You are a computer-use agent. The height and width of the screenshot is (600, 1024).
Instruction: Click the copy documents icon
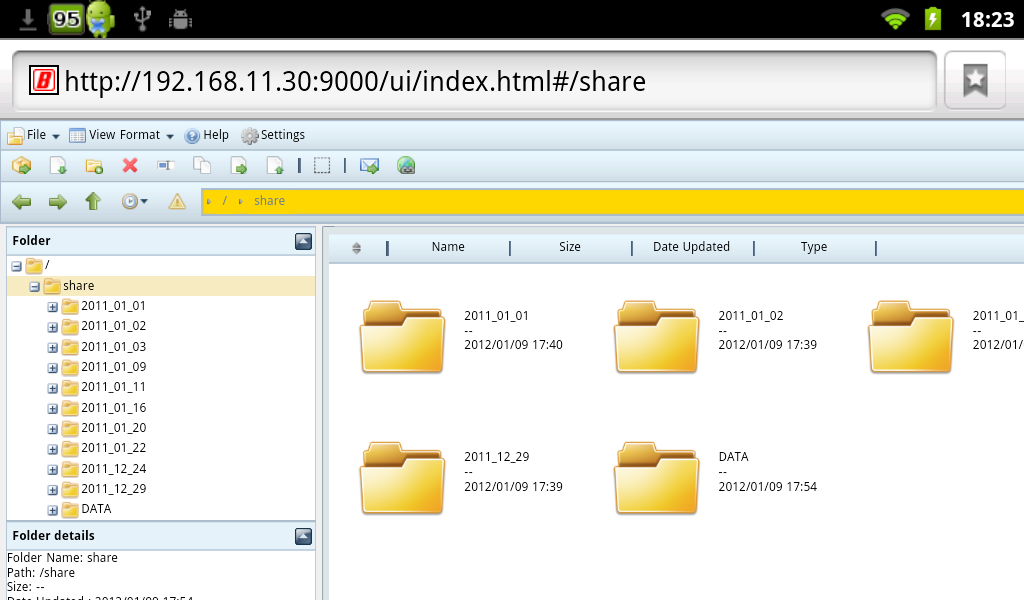click(x=202, y=166)
